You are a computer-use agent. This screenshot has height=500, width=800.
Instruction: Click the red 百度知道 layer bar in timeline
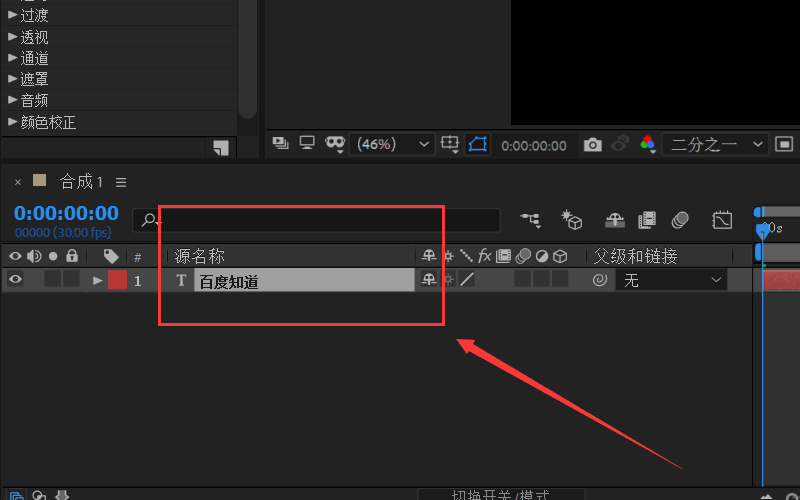point(782,280)
